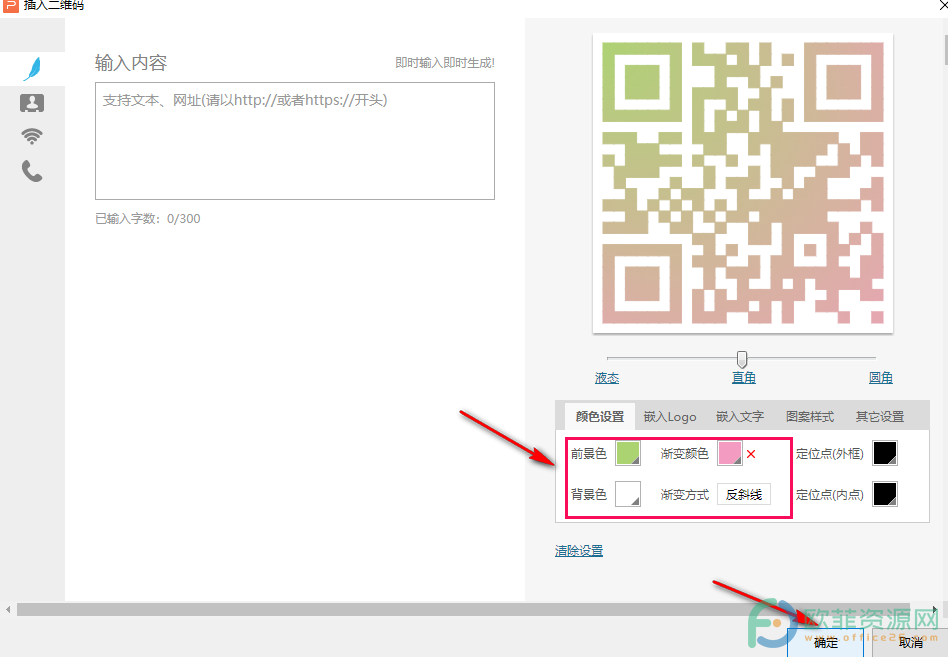The width and height of the screenshot is (948, 657).
Task: Switch to the 嵌入文字 tab
Action: pos(740,416)
